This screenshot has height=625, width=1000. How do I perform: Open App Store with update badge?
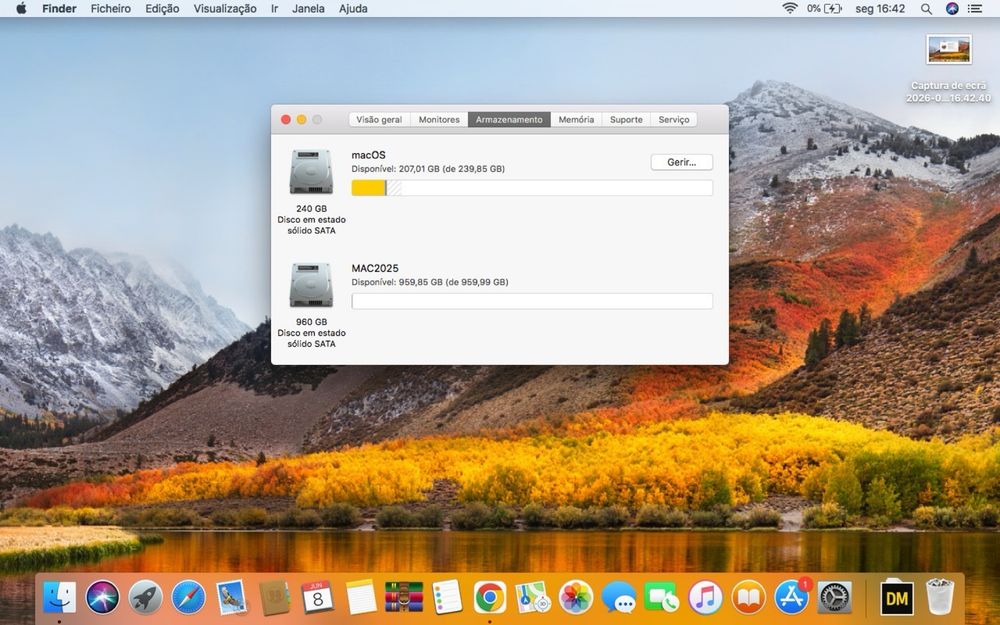791,598
